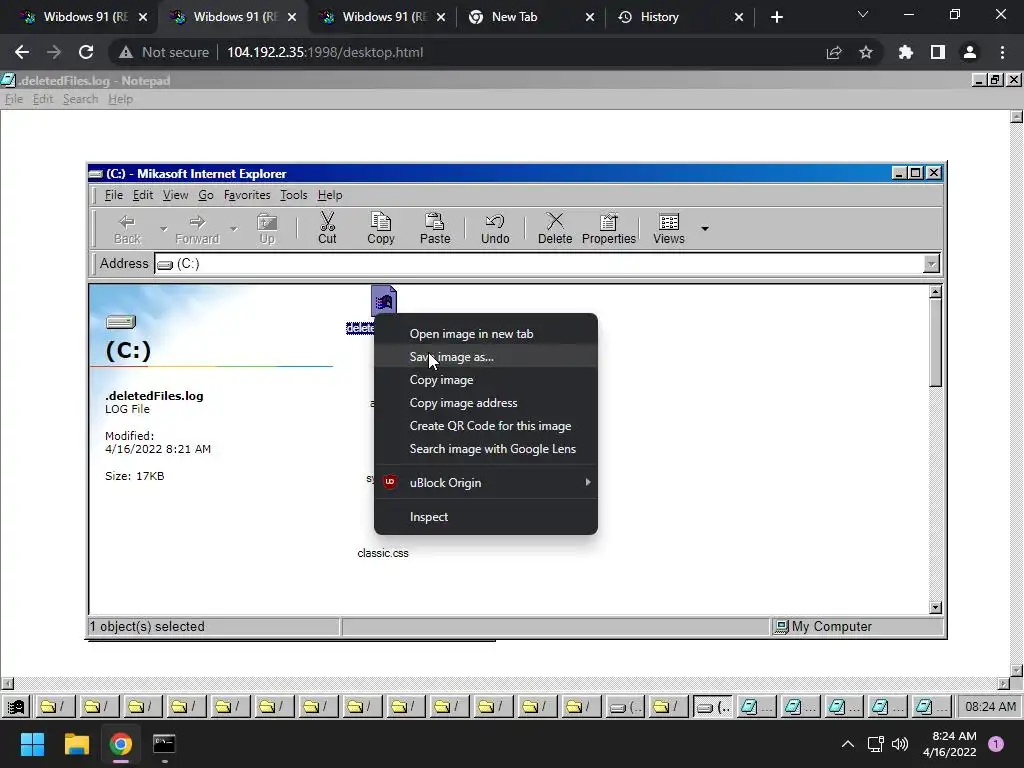1024x768 pixels.
Task: Open the terminal app in Windows taskbar
Action: pos(164,744)
